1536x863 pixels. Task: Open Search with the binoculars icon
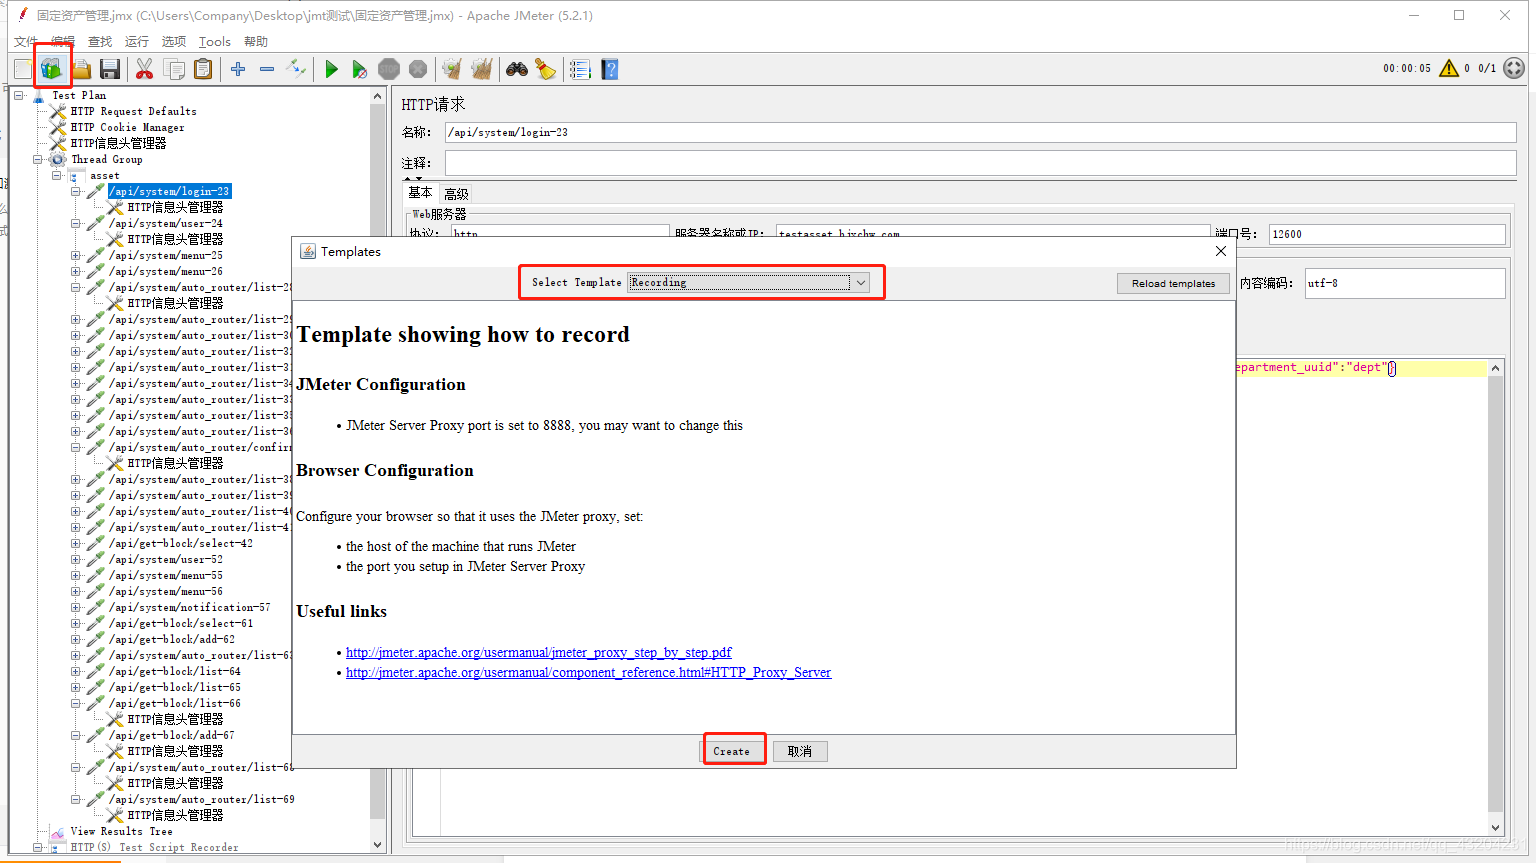click(516, 69)
